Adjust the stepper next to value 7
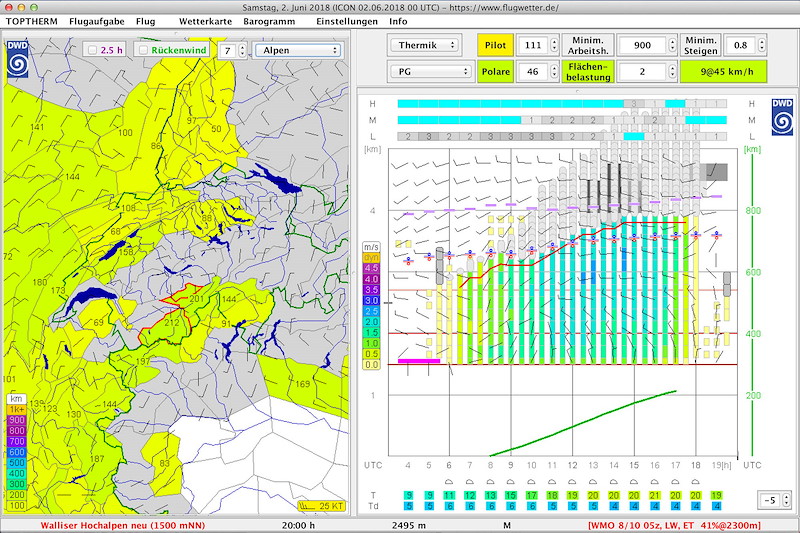Viewport: 800px width, 533px height. pyautogui.click(x=242, y=50)
